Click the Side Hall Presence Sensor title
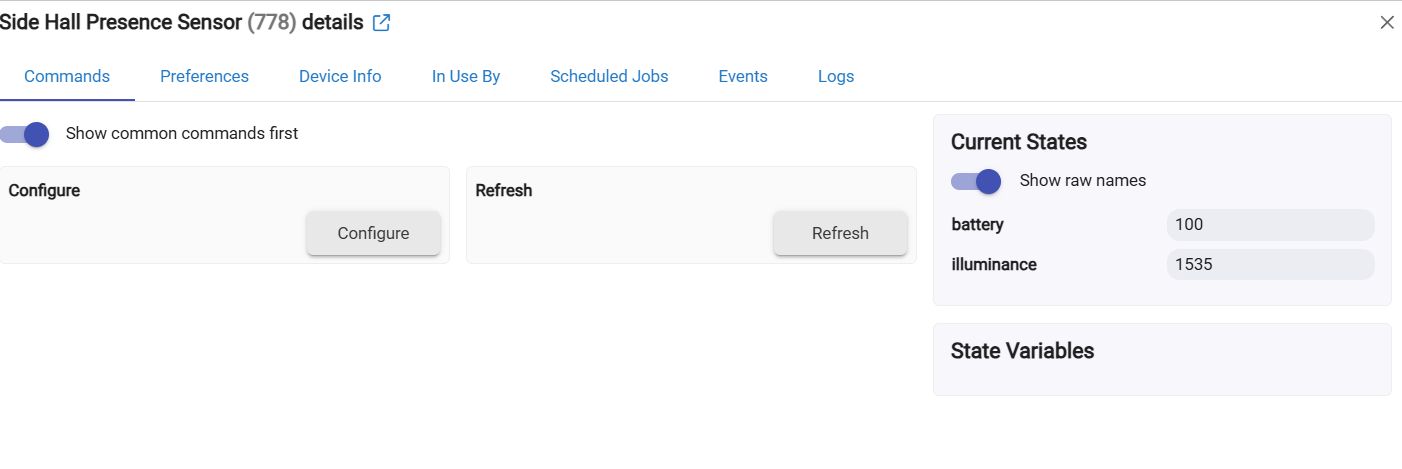This screenshot has width=1402, height=469. (x=122, y=23)
